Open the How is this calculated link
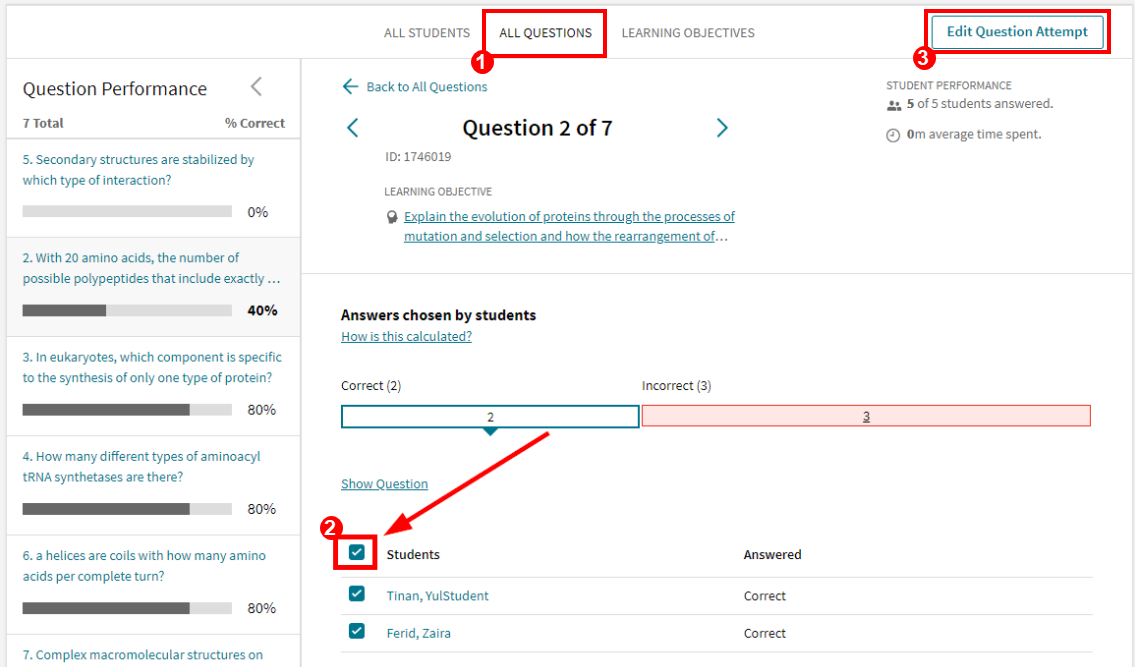 (405, 336)
